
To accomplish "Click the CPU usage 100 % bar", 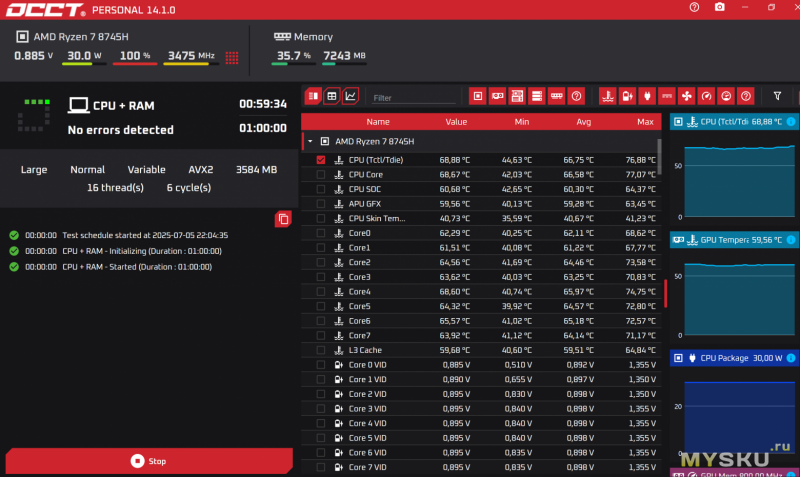I will coord(135,64).
